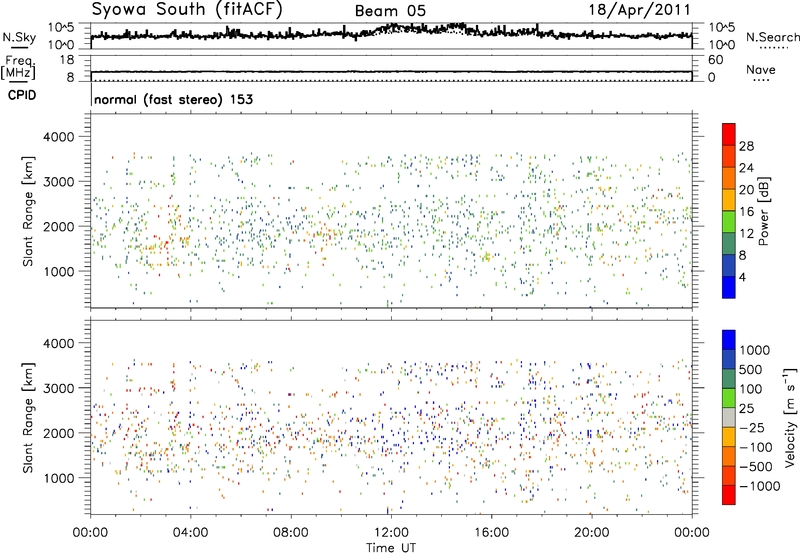Click the red swatch of the Power color bar

point(729,134)
